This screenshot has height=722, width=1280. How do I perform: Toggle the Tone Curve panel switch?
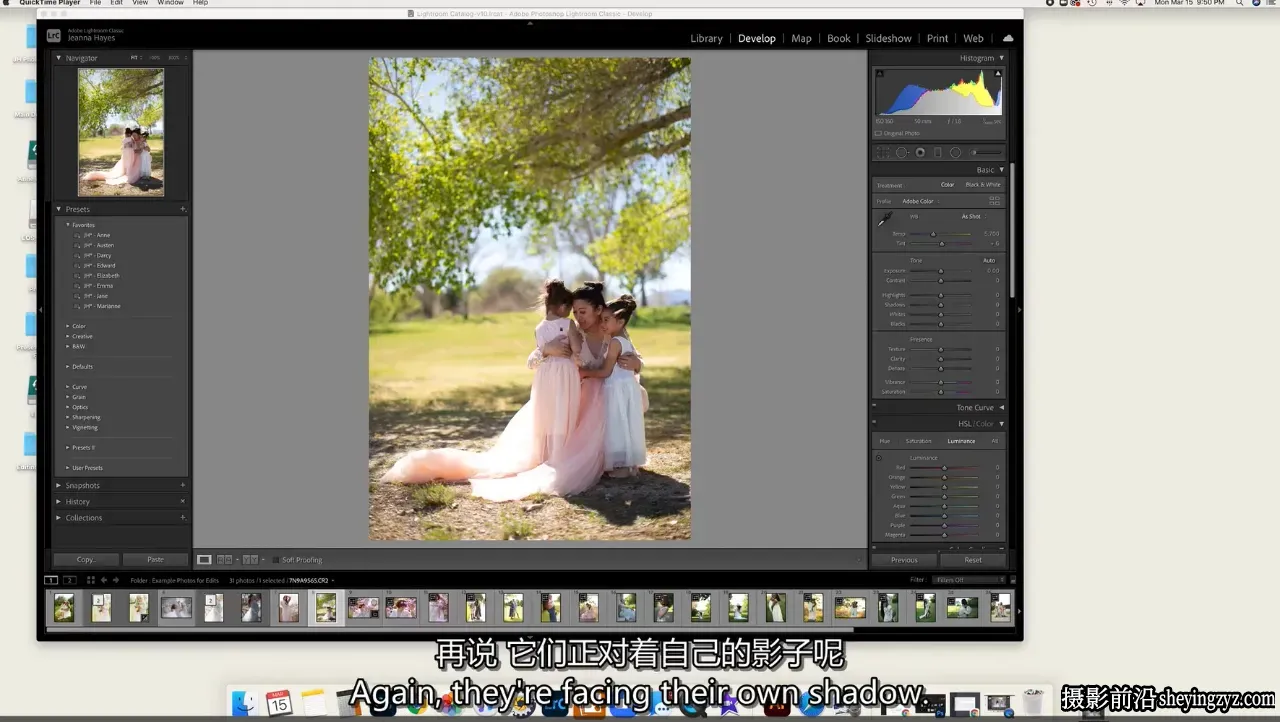pos(874,407)
